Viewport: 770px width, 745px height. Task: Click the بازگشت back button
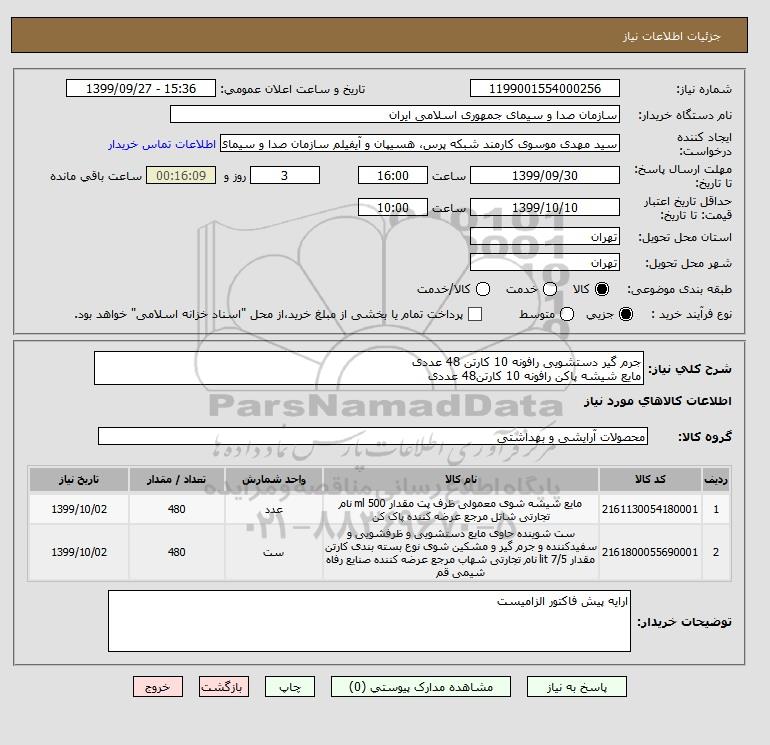[224, 687]
